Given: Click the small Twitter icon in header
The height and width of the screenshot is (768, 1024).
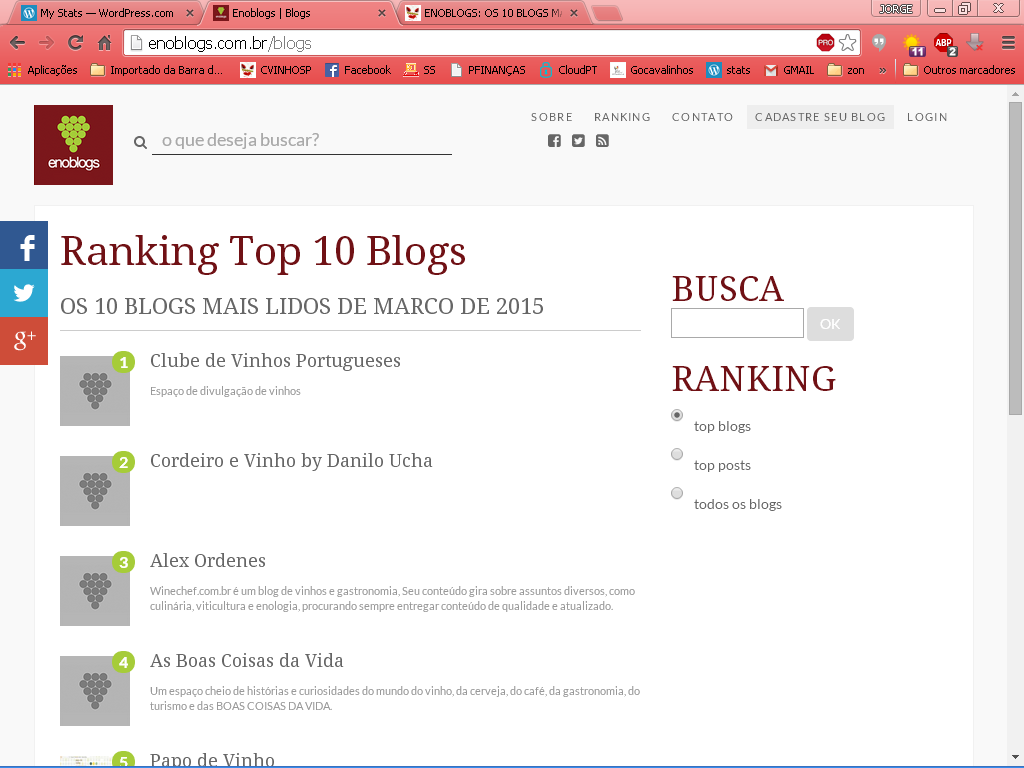Looking at the screenshot, I should click(x=578, y=141).
